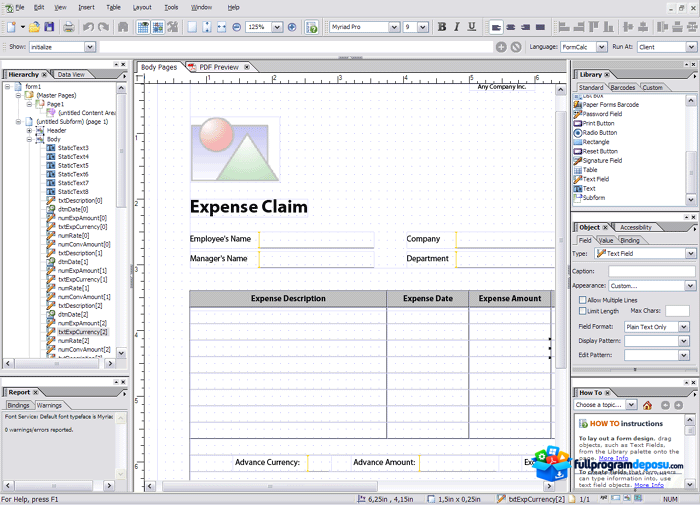Open the Language FormCalc dropdown
The height and width of the screenshot is (505, 700).
[601, 47]
